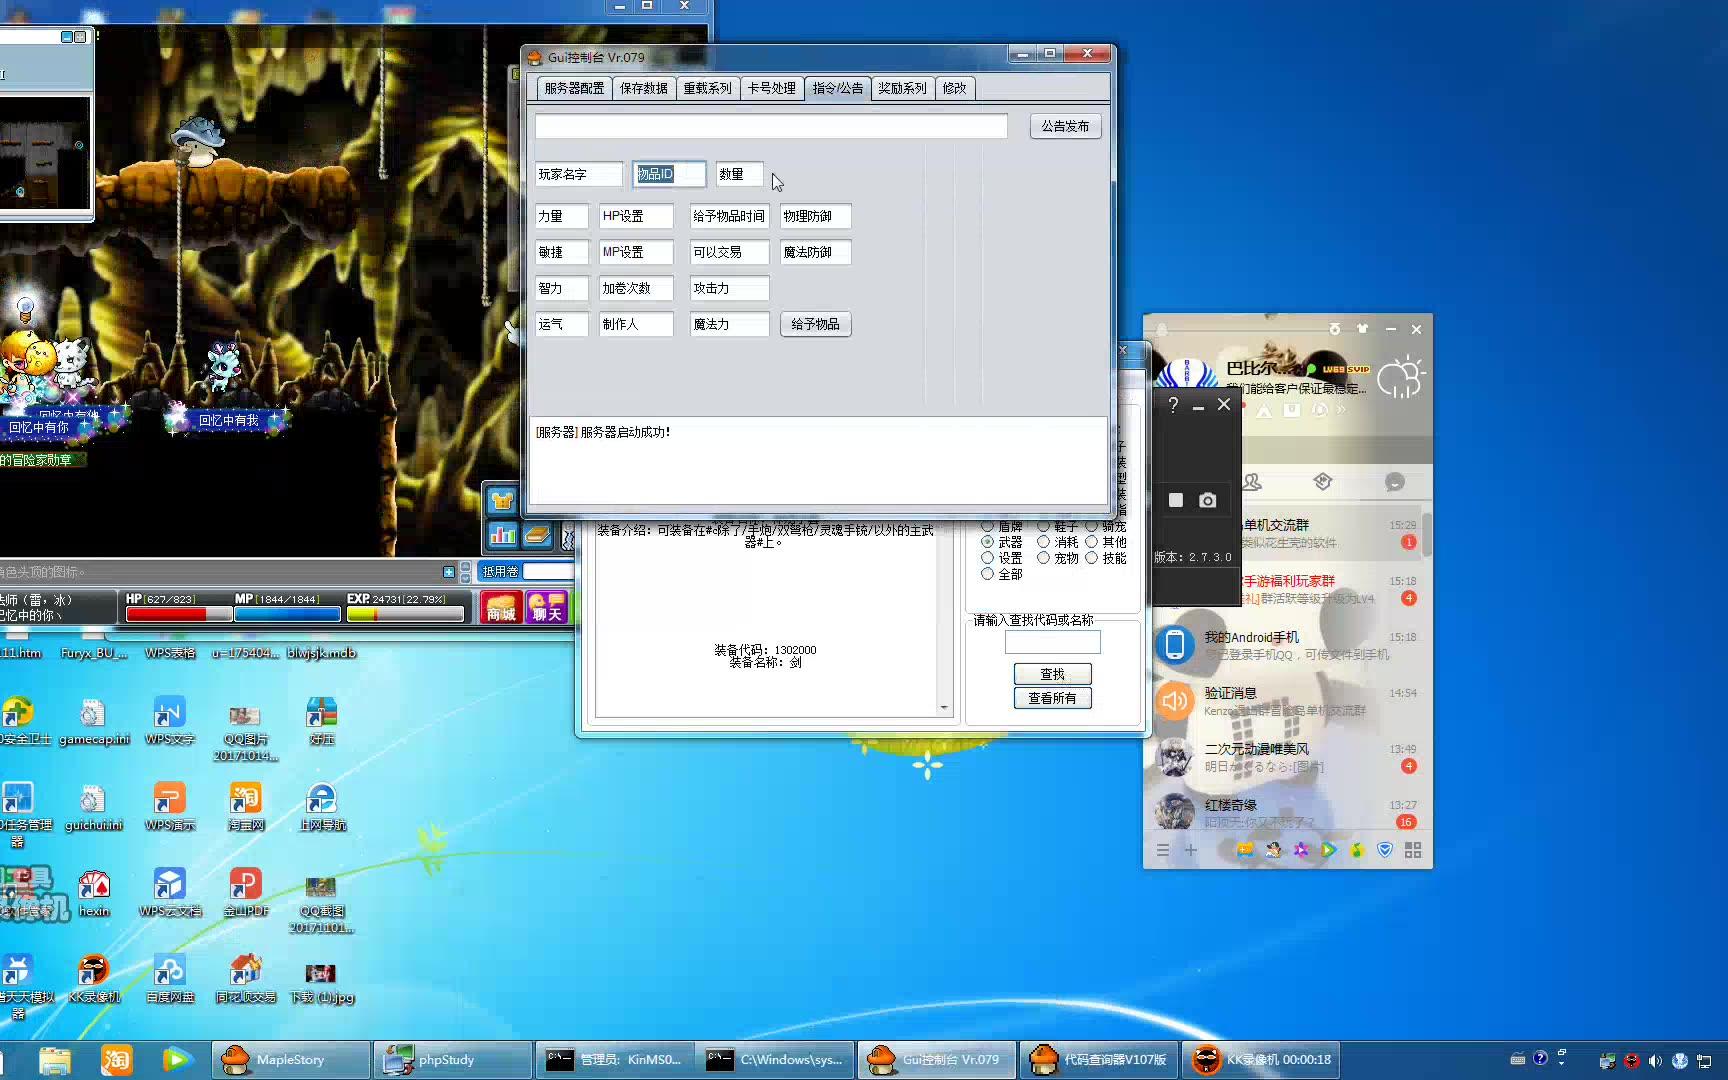Image resolution: width=1728 pixels, height=1080 pixels.
Task: Open the 二次元动漫唯美风 chat in QQ
Action: (x=1287, y=757)
